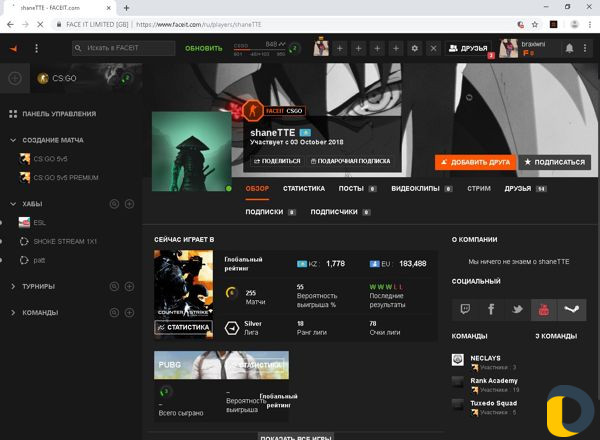
Task: Click the browser address bar URL
Action: coord(199,24)
